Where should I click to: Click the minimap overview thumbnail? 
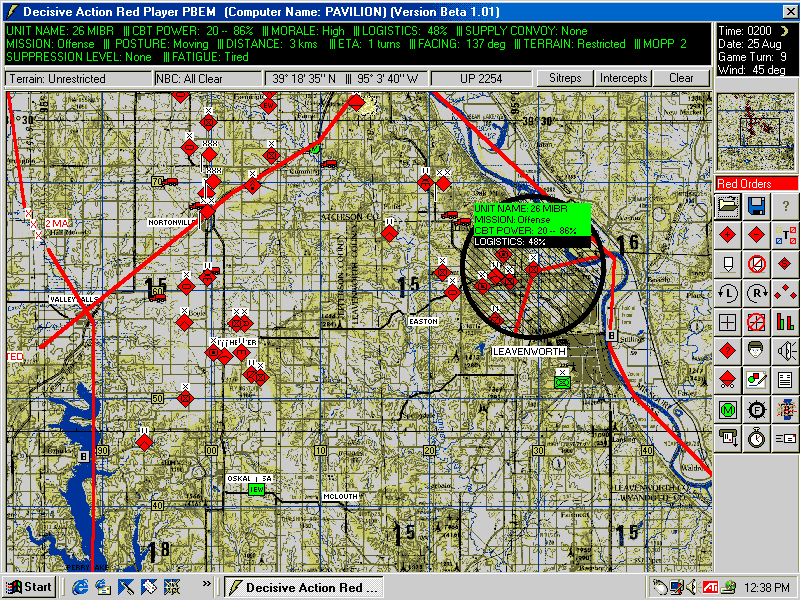coord(756,130)
